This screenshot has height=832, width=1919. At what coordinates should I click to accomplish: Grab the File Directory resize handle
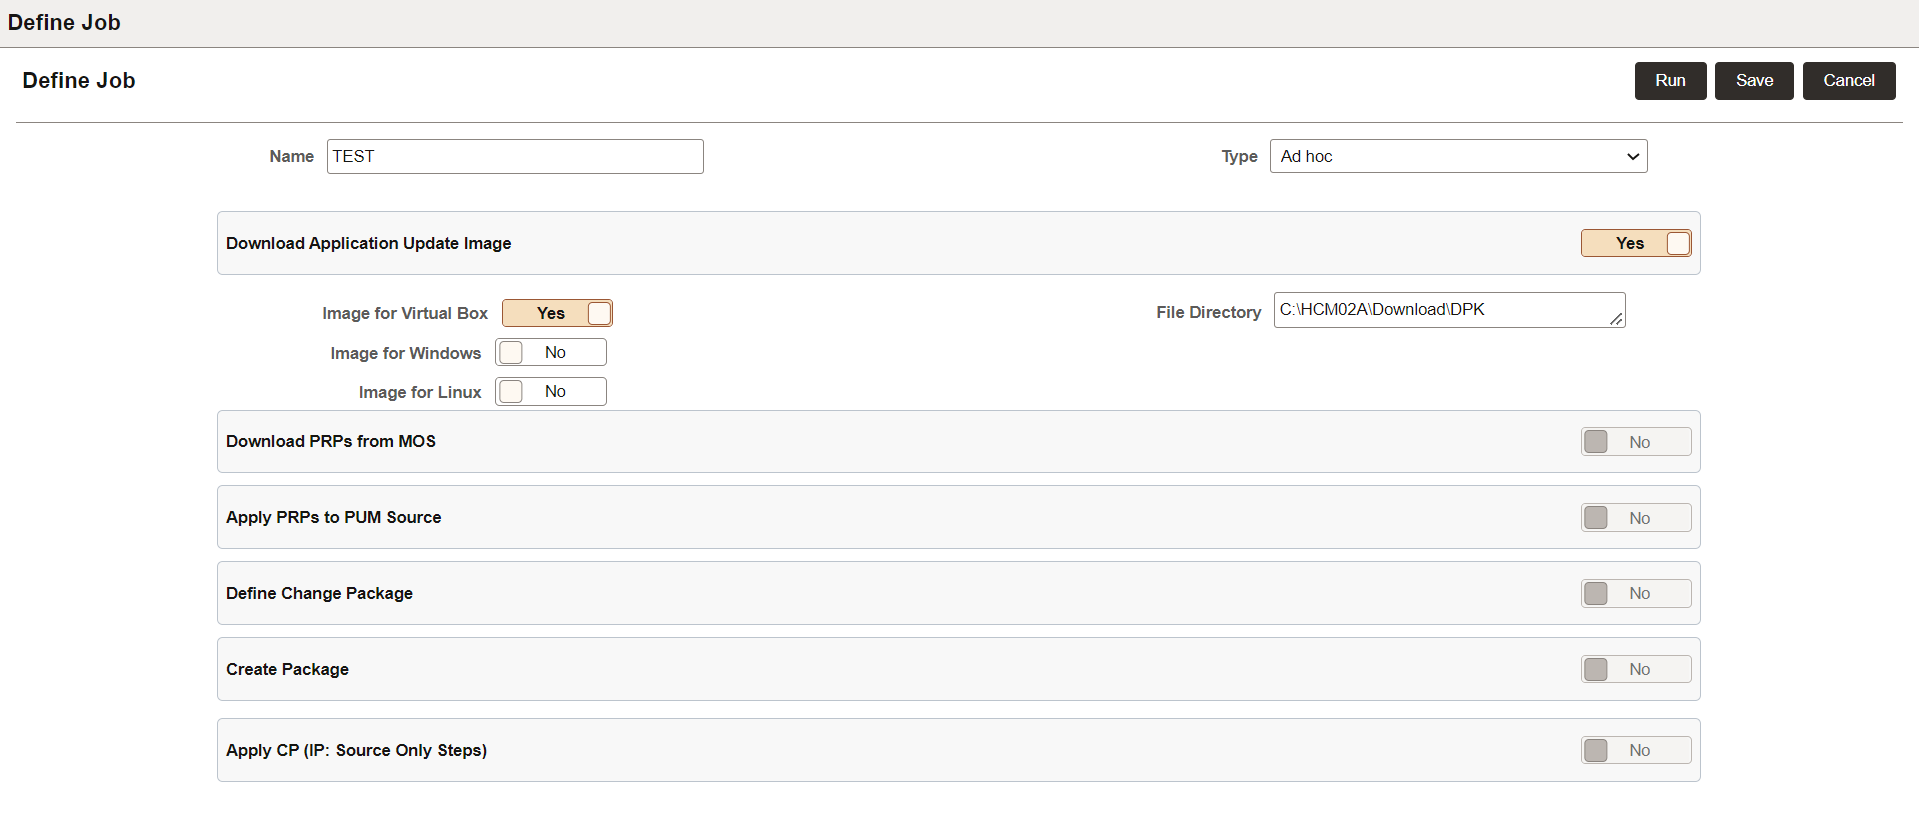coord(1616,319)
